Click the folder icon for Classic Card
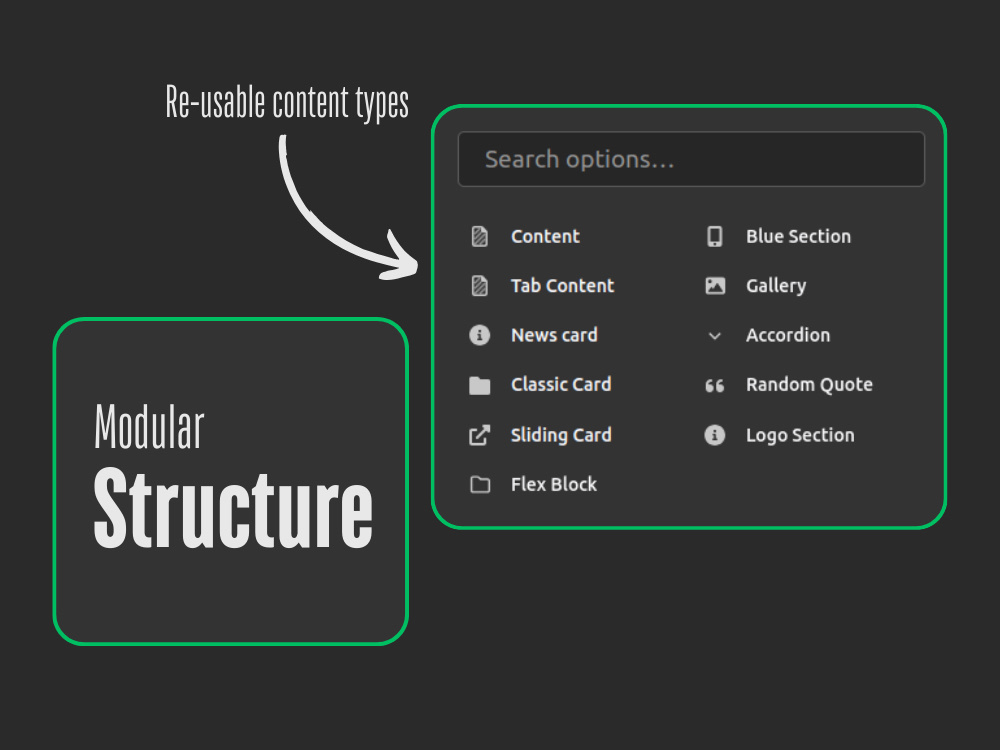 click(x=479, y=385)
